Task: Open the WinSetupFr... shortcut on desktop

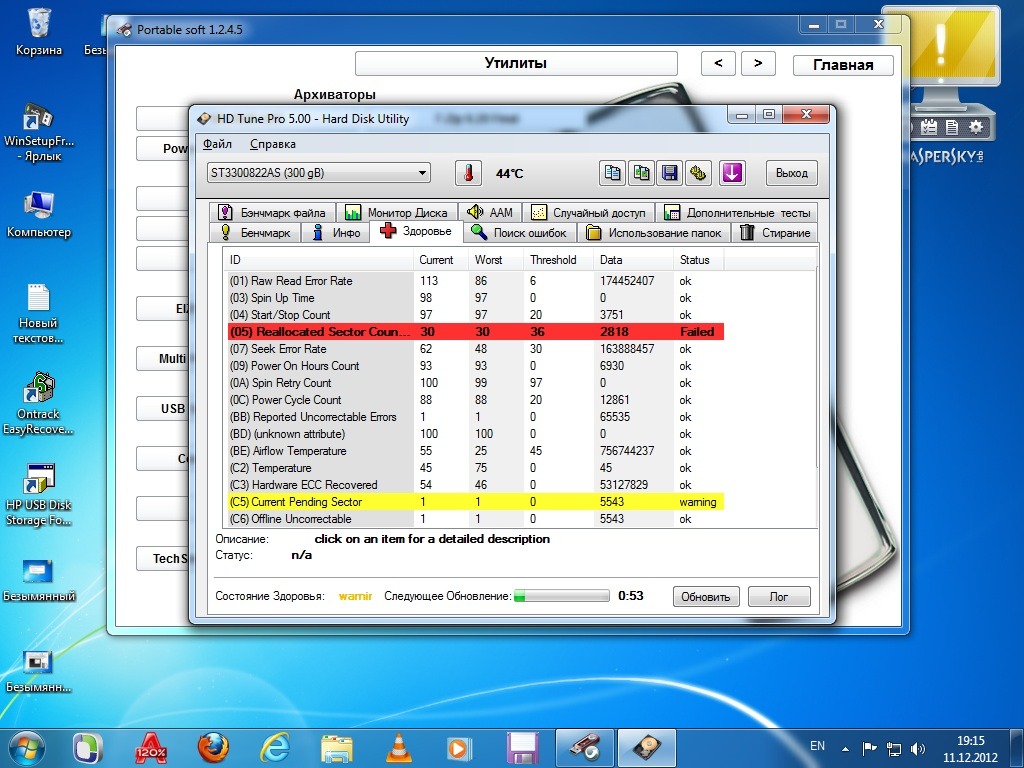Action: 39,133
